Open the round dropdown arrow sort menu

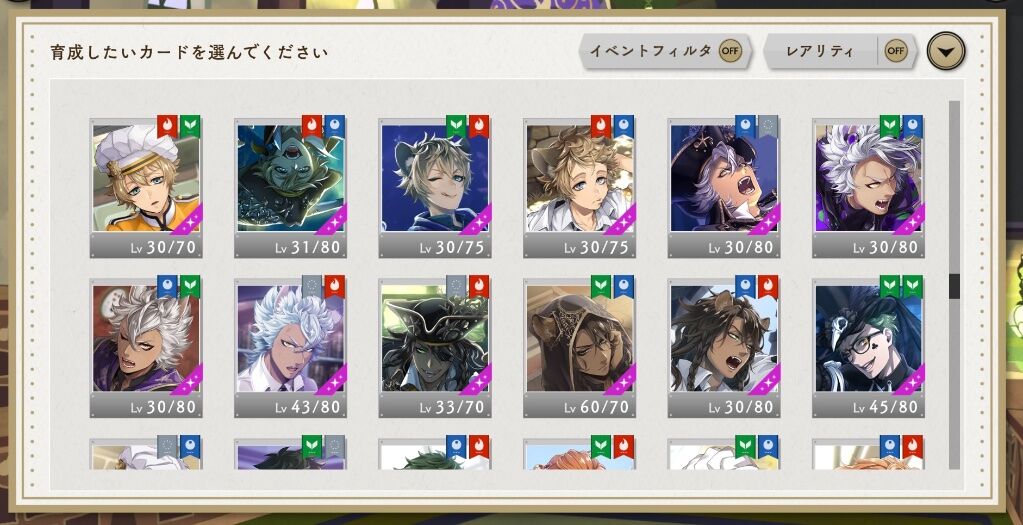click(x=946, y=51)
